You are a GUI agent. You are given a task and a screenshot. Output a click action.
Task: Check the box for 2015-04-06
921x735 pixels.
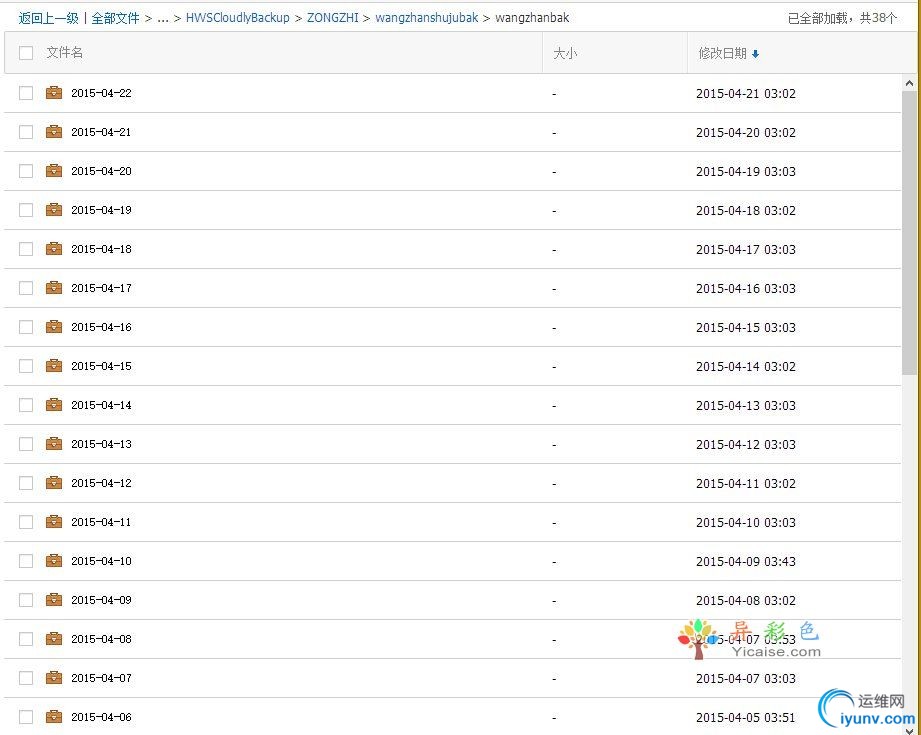click(26, 716)
